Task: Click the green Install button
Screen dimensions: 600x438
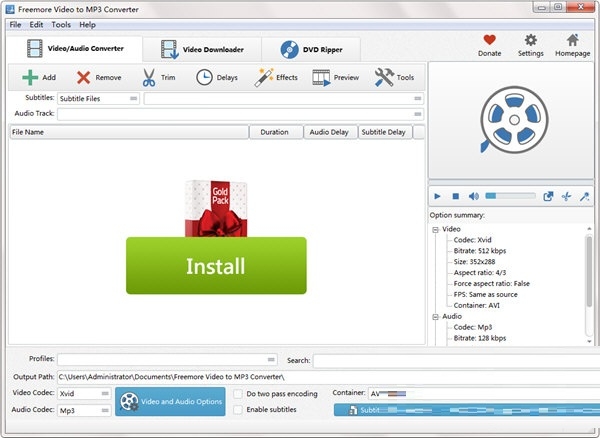Action: pos(215,266)
